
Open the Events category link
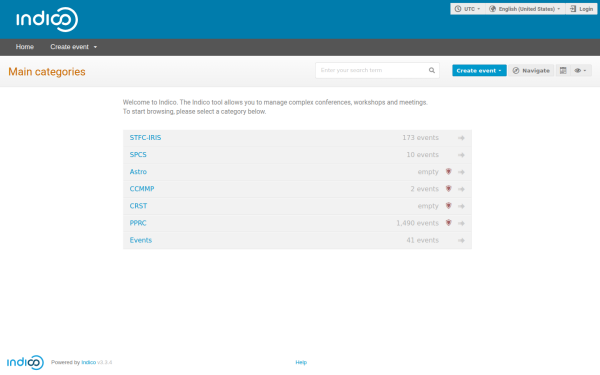pos(141,240)
